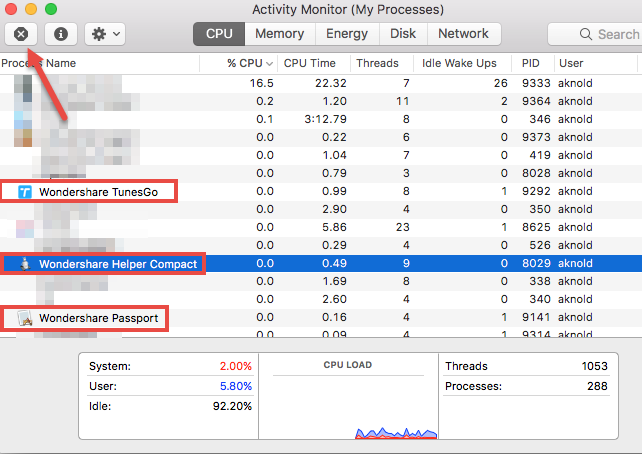Click the search magnifier icon
The height and width of the screenshot is (454, 642).
[586, 34]
